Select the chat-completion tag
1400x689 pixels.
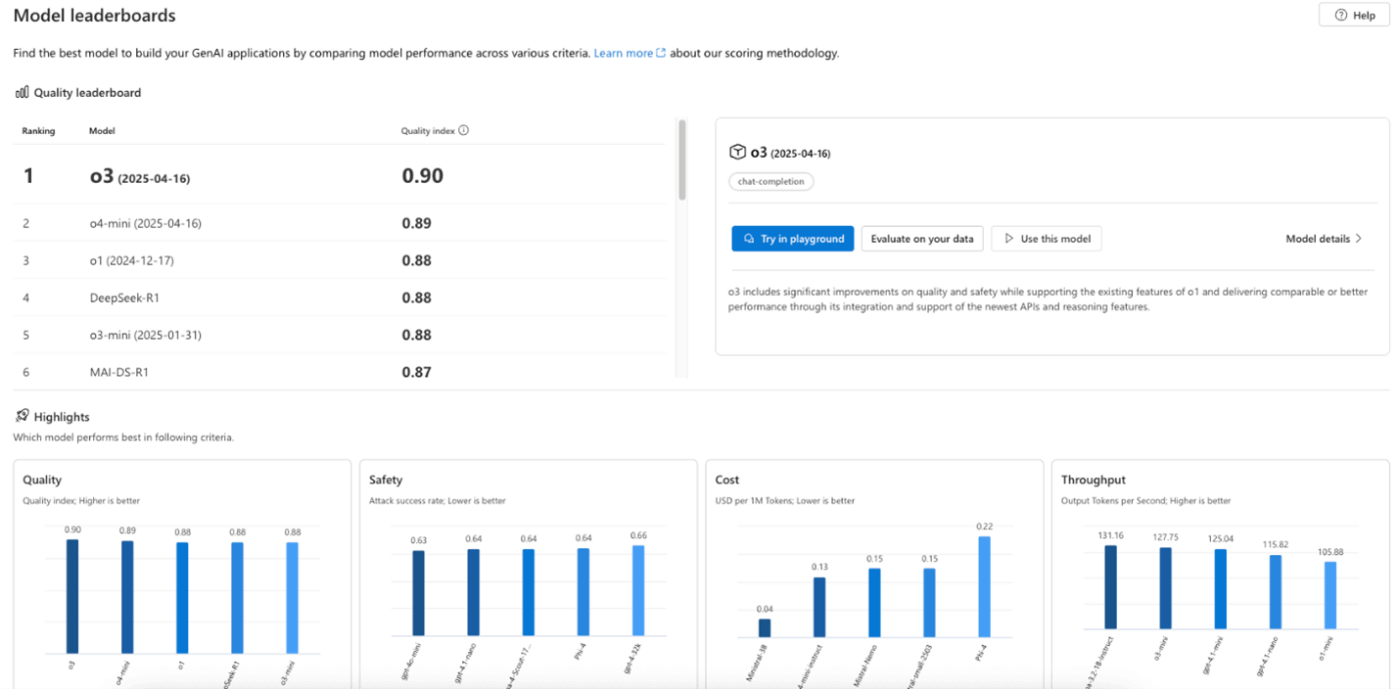[x=771, y=181]
